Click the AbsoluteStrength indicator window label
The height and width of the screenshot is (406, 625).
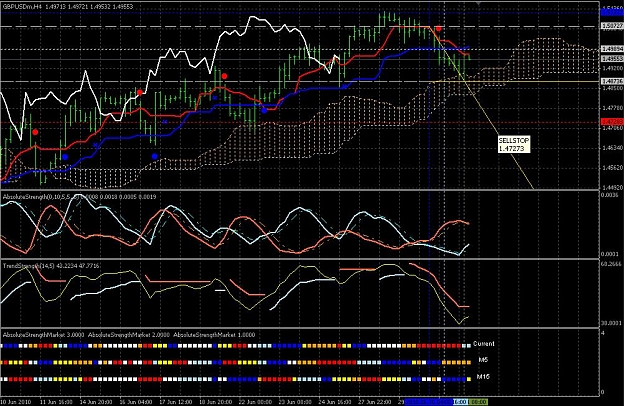(x=80, y=197)
